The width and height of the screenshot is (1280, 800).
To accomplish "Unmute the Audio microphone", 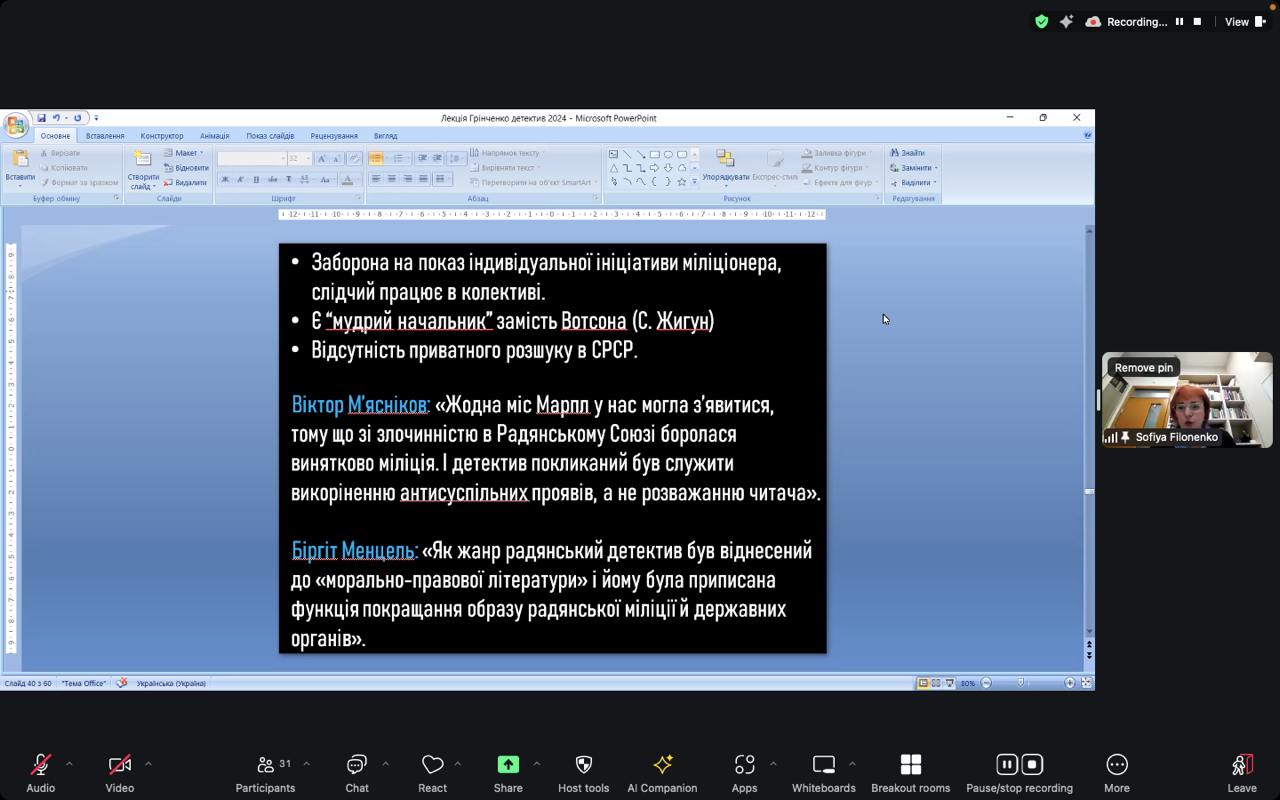I will pyautogui.click(x=41, y=765).
